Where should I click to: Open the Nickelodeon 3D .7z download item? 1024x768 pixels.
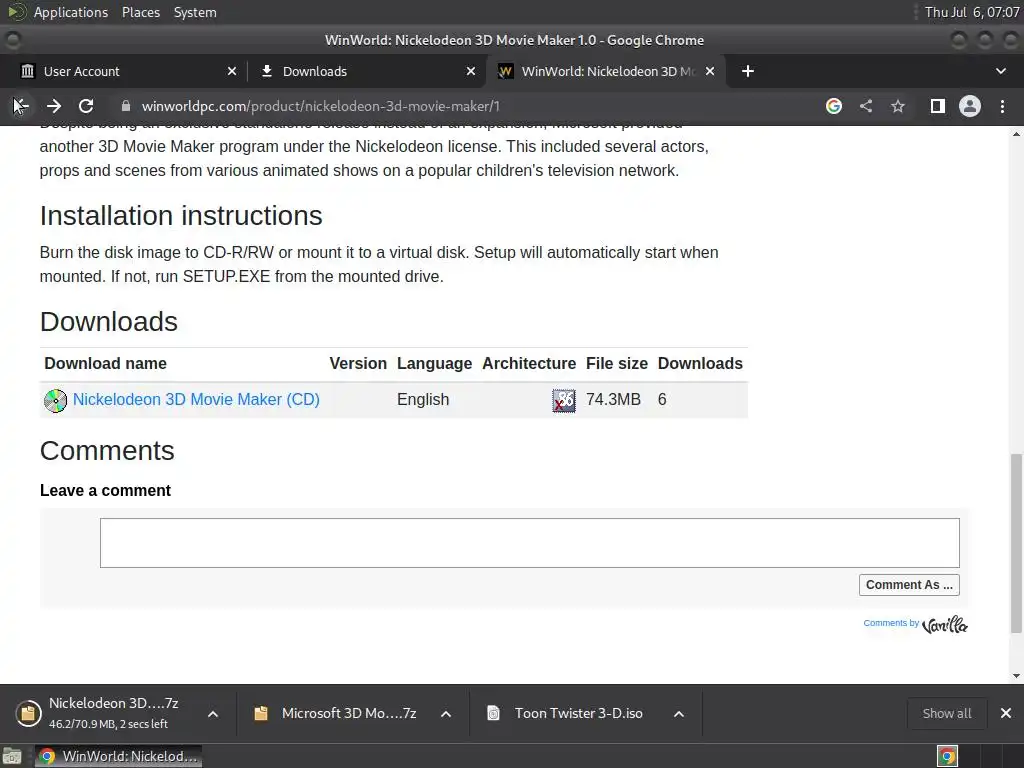[104, 713]
